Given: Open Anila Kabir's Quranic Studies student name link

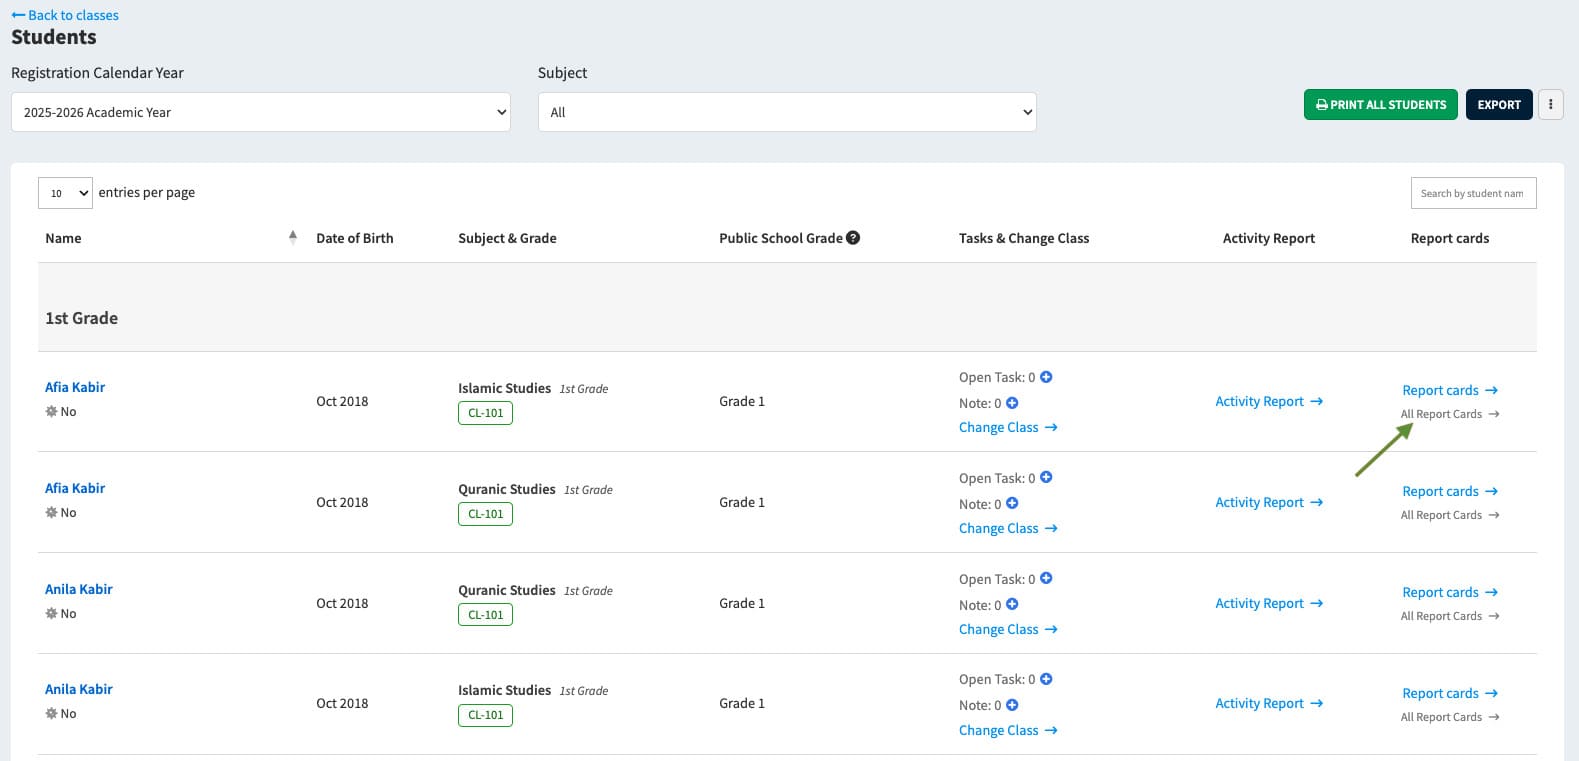Looking at the screenshot, I should tap(79, 589).
